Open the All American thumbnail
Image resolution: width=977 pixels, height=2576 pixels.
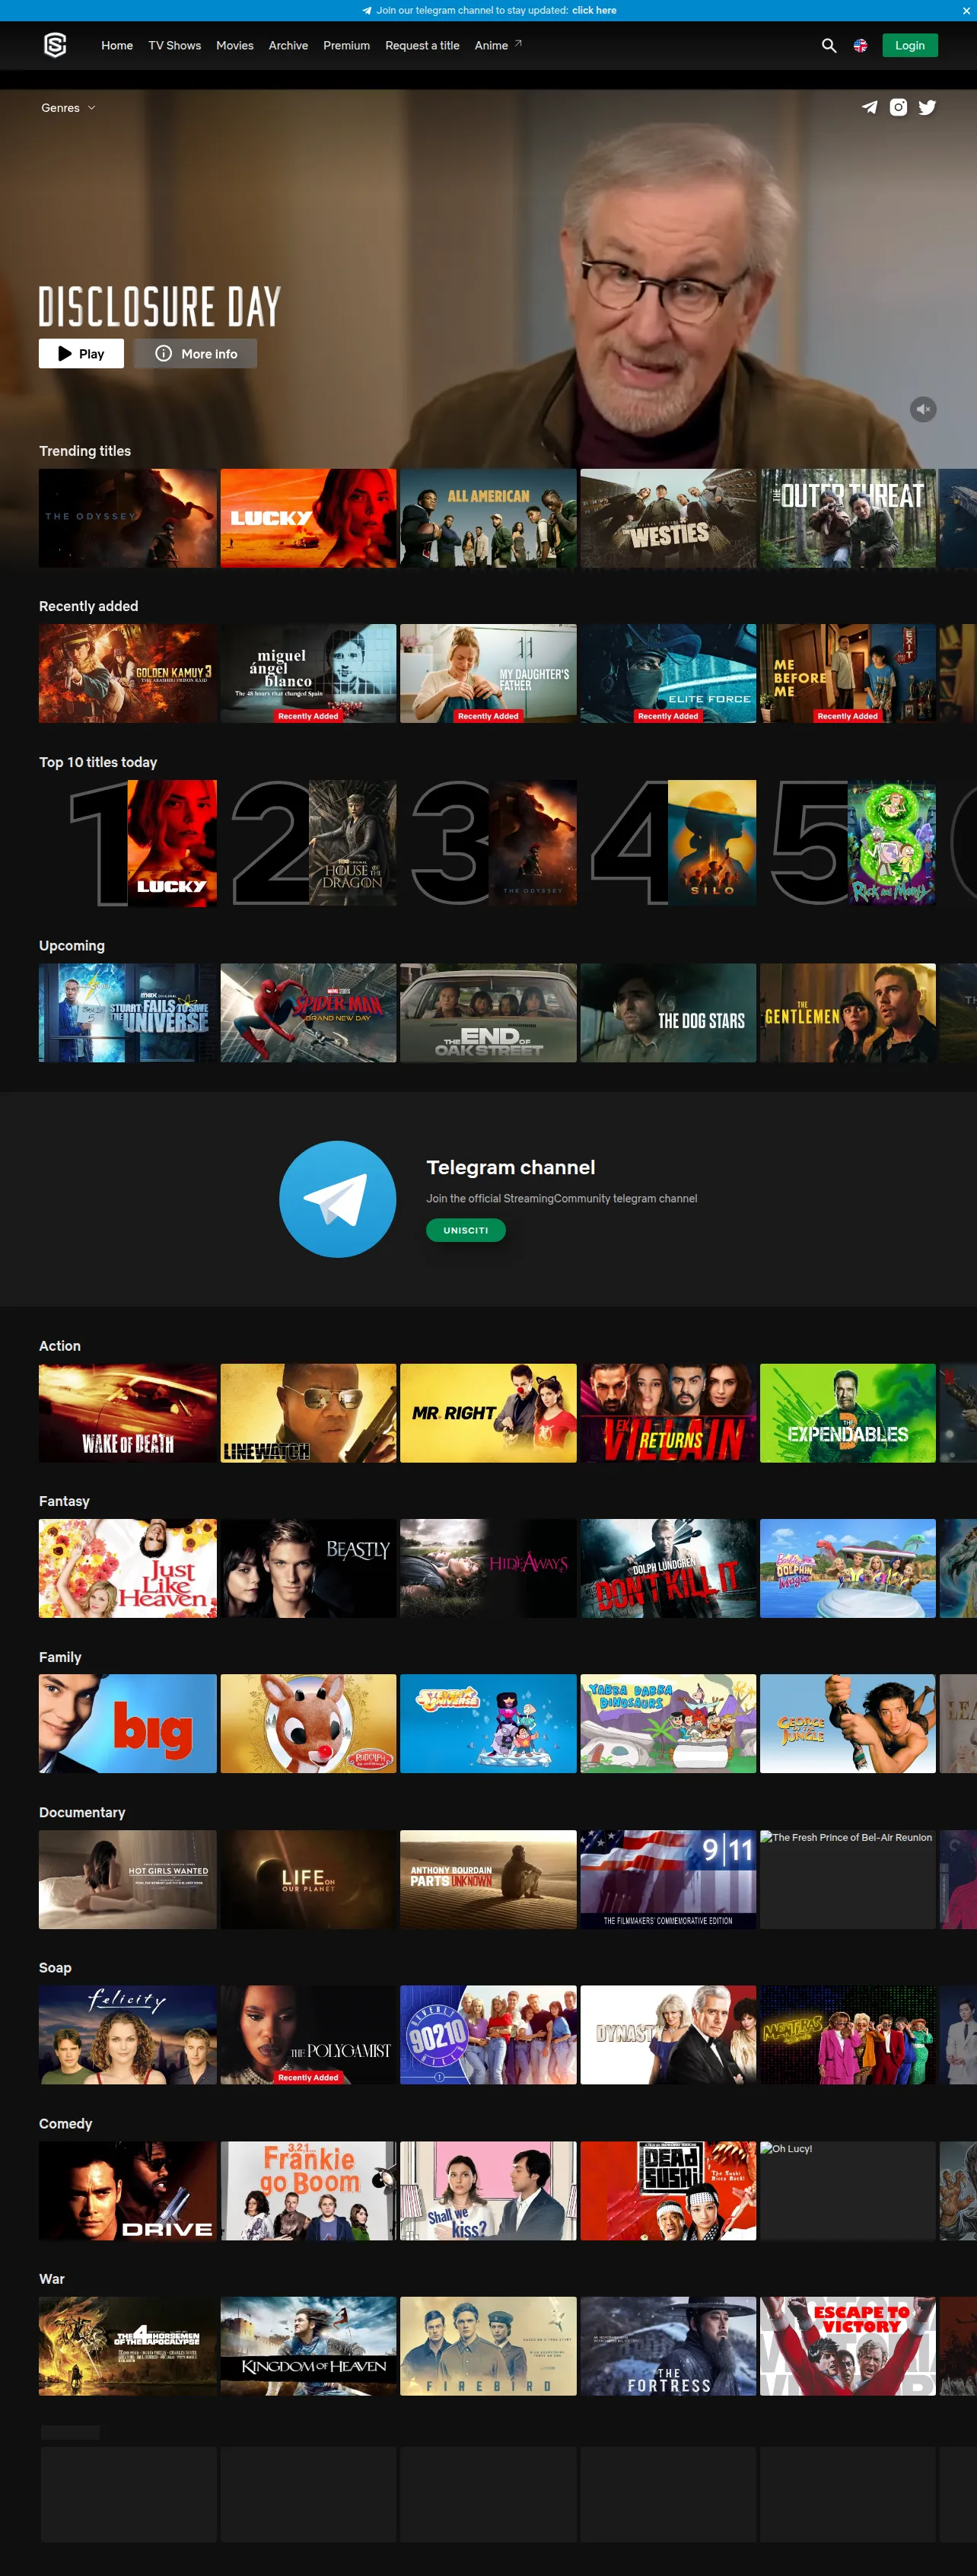[x=488, y=518]
